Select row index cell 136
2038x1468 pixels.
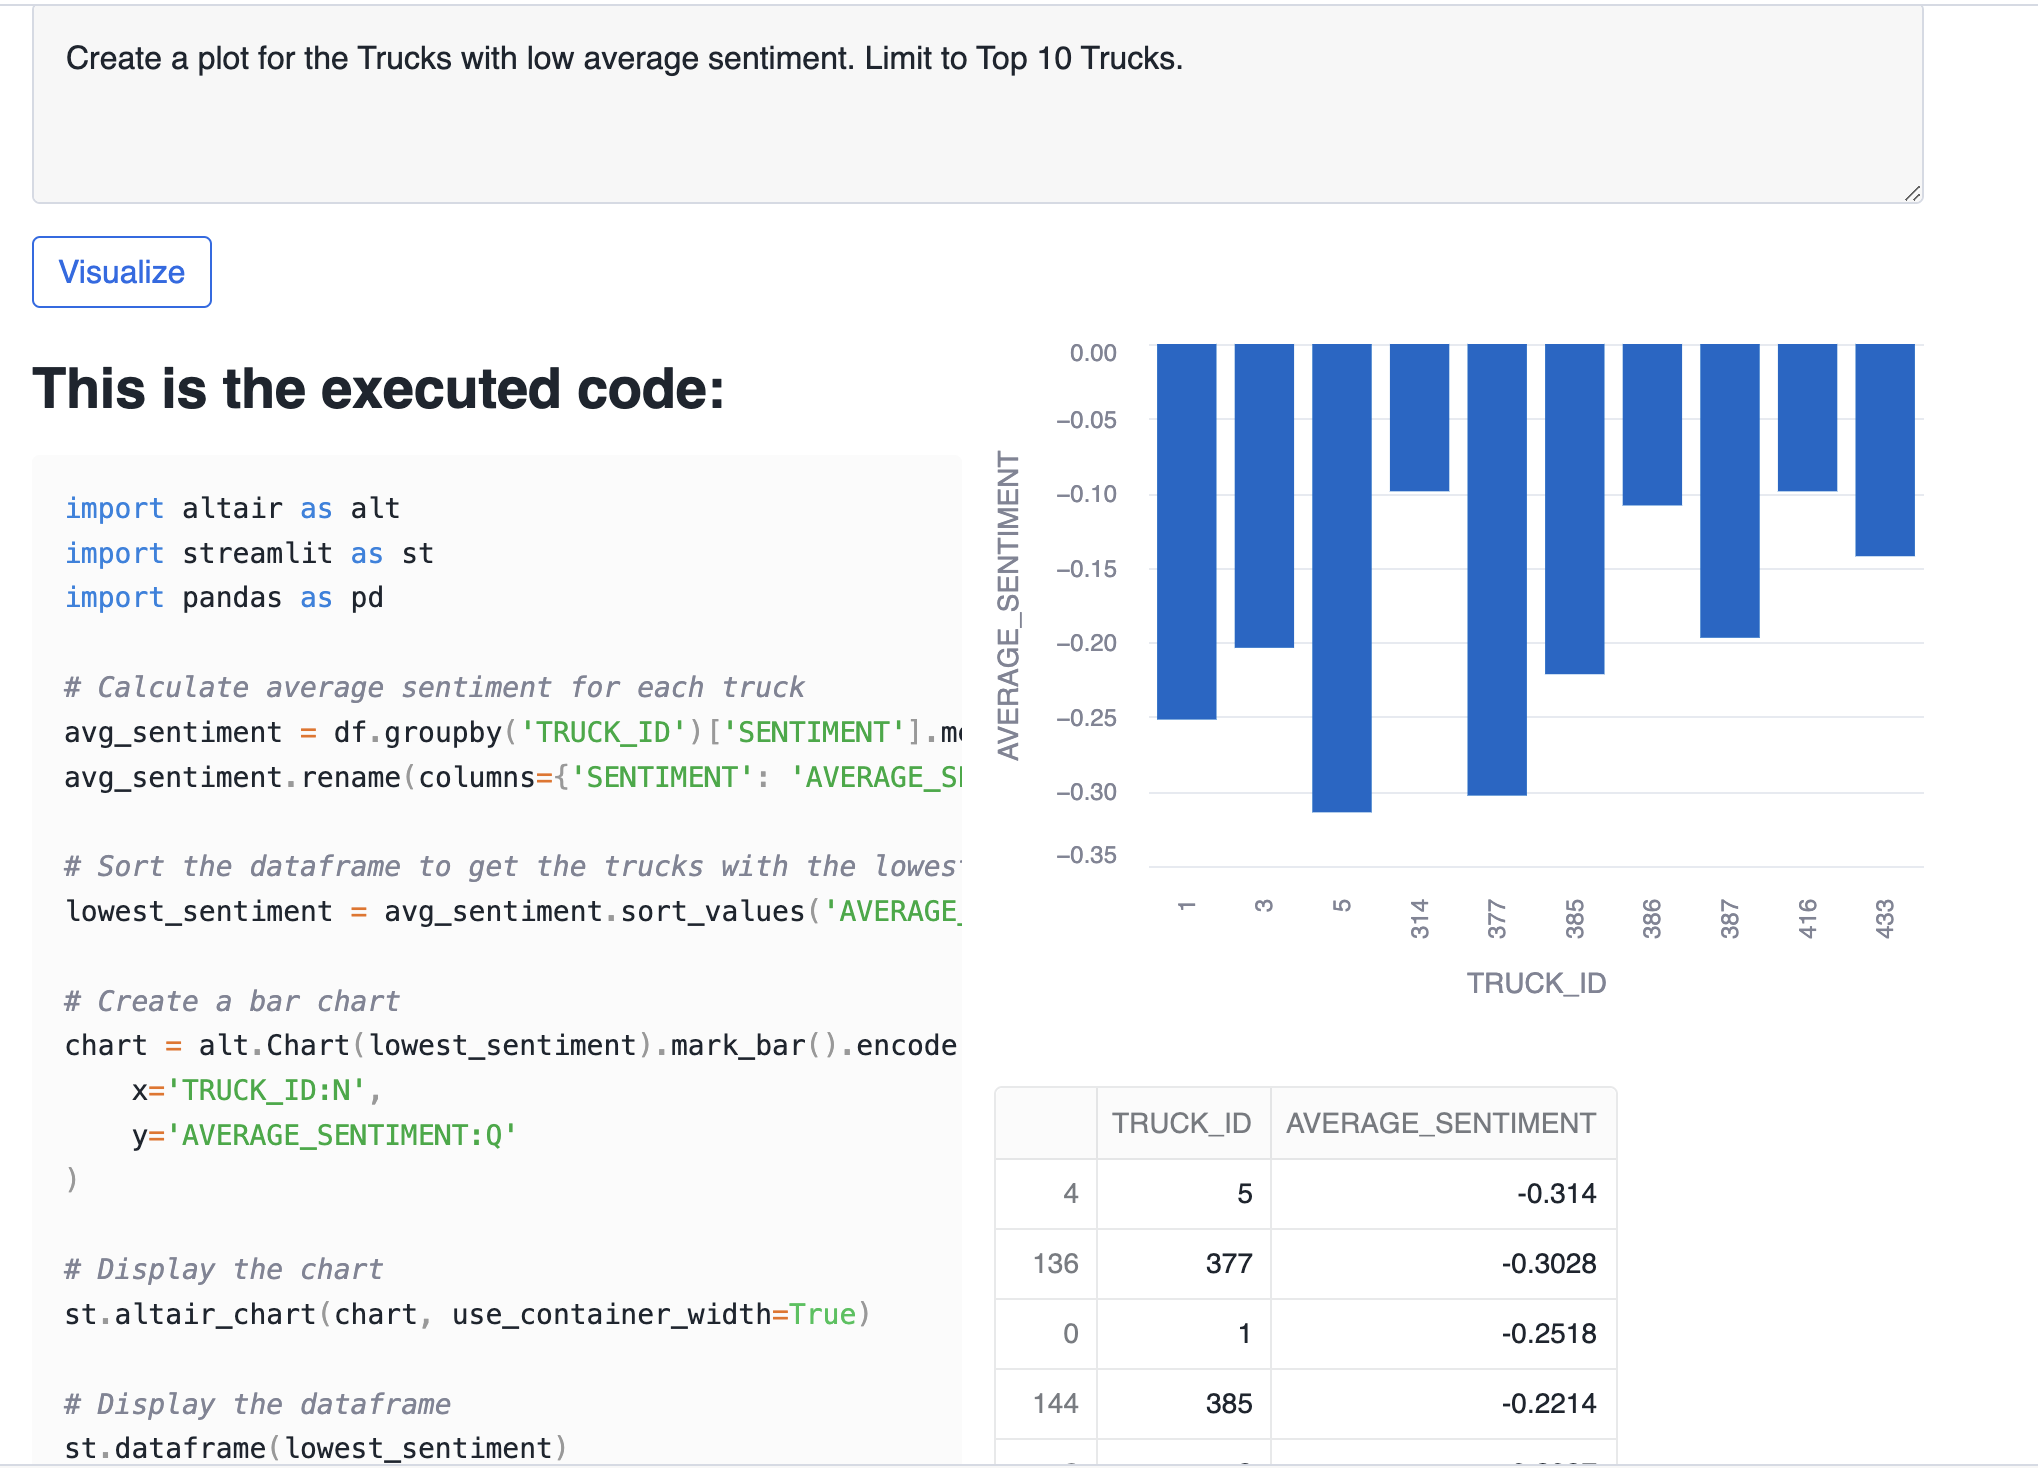point(1046,1264)
